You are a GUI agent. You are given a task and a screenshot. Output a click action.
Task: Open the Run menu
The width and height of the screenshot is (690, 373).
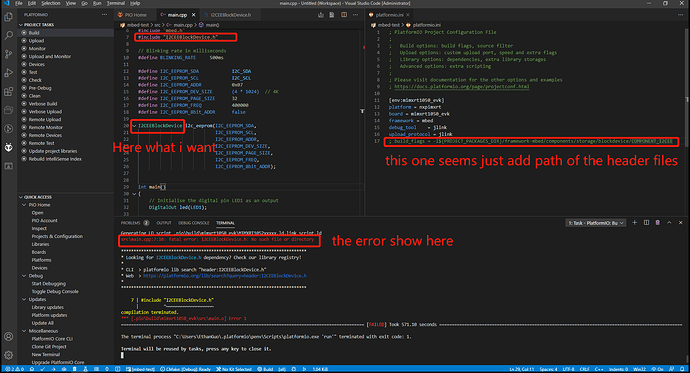click(97, 3)
